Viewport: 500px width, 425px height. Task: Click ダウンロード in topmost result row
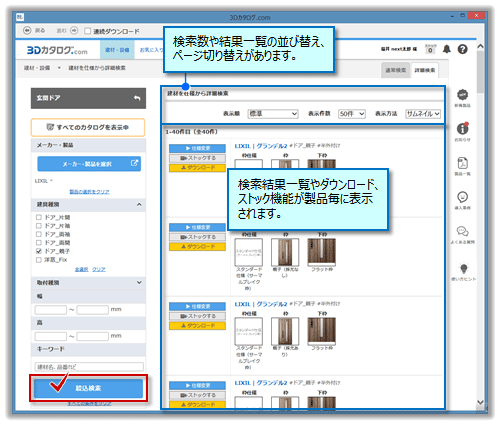(197, 168)
